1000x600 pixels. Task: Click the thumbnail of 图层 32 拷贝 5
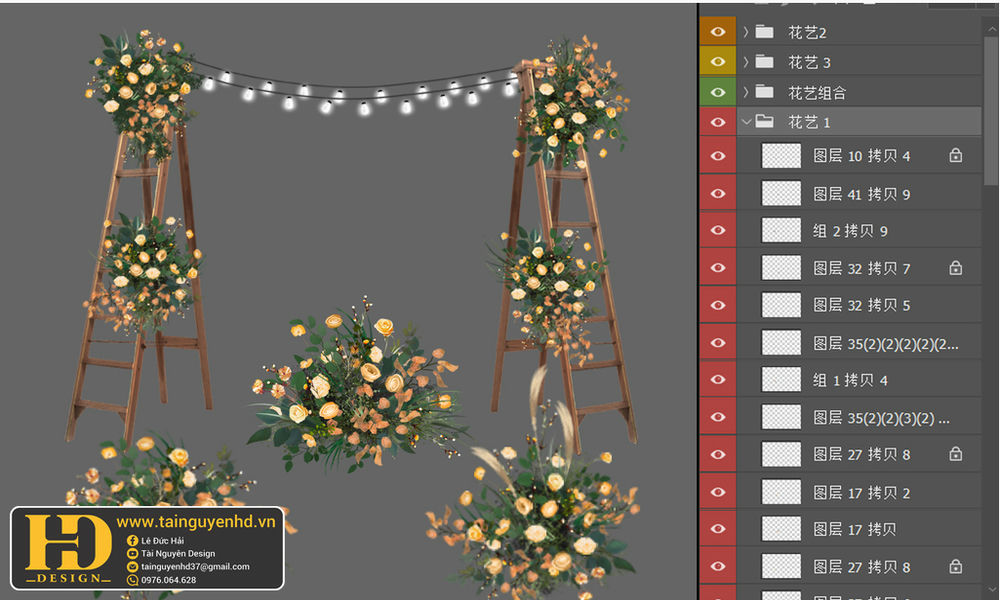pyautogui.click(x=781, y=305)
